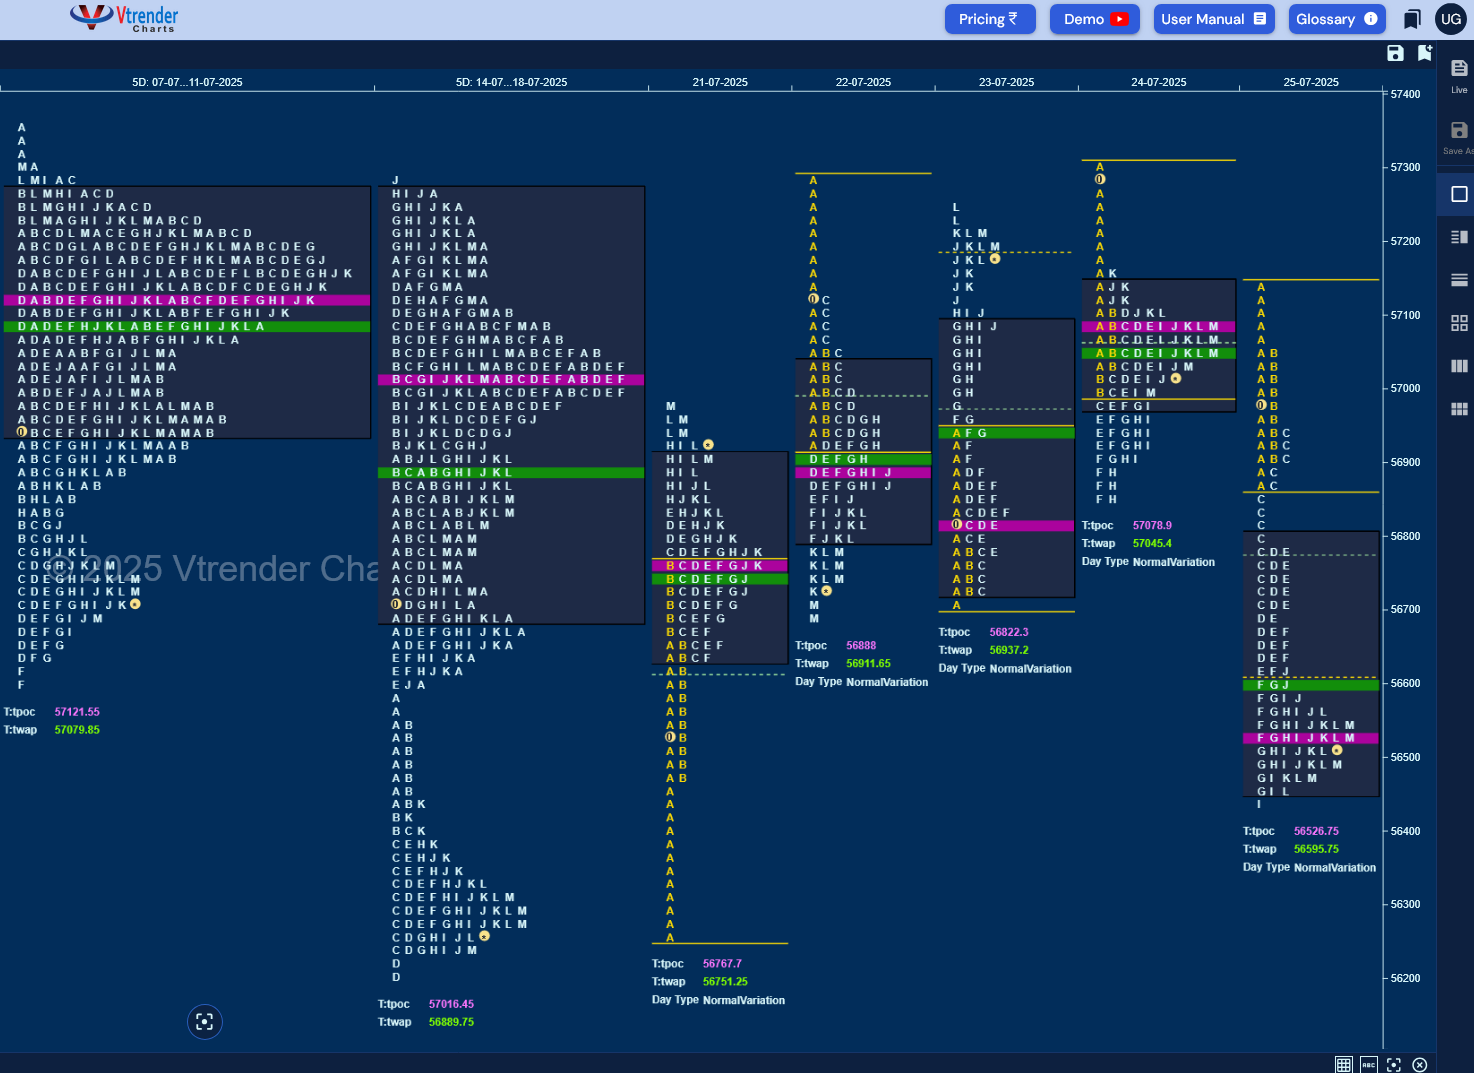Open the UG user profile menu
Screen dimensions: 1474x1073
click(1451, 19)
